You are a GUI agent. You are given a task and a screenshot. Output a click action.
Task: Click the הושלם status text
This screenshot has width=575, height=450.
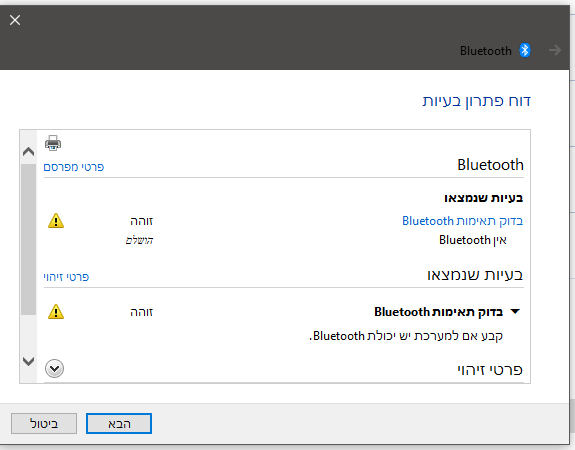coord(139,241)
